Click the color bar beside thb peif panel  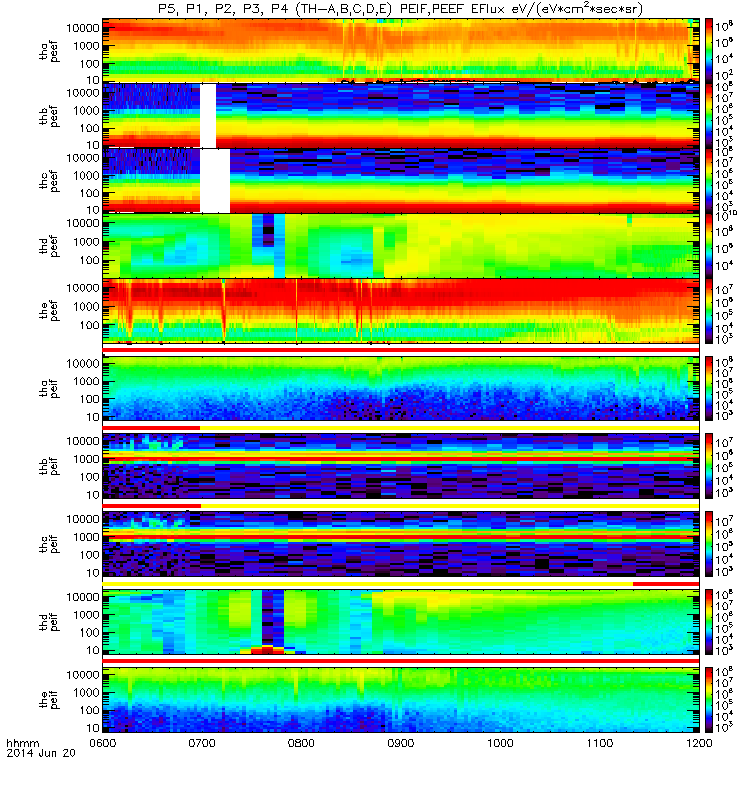click(709, 466)
